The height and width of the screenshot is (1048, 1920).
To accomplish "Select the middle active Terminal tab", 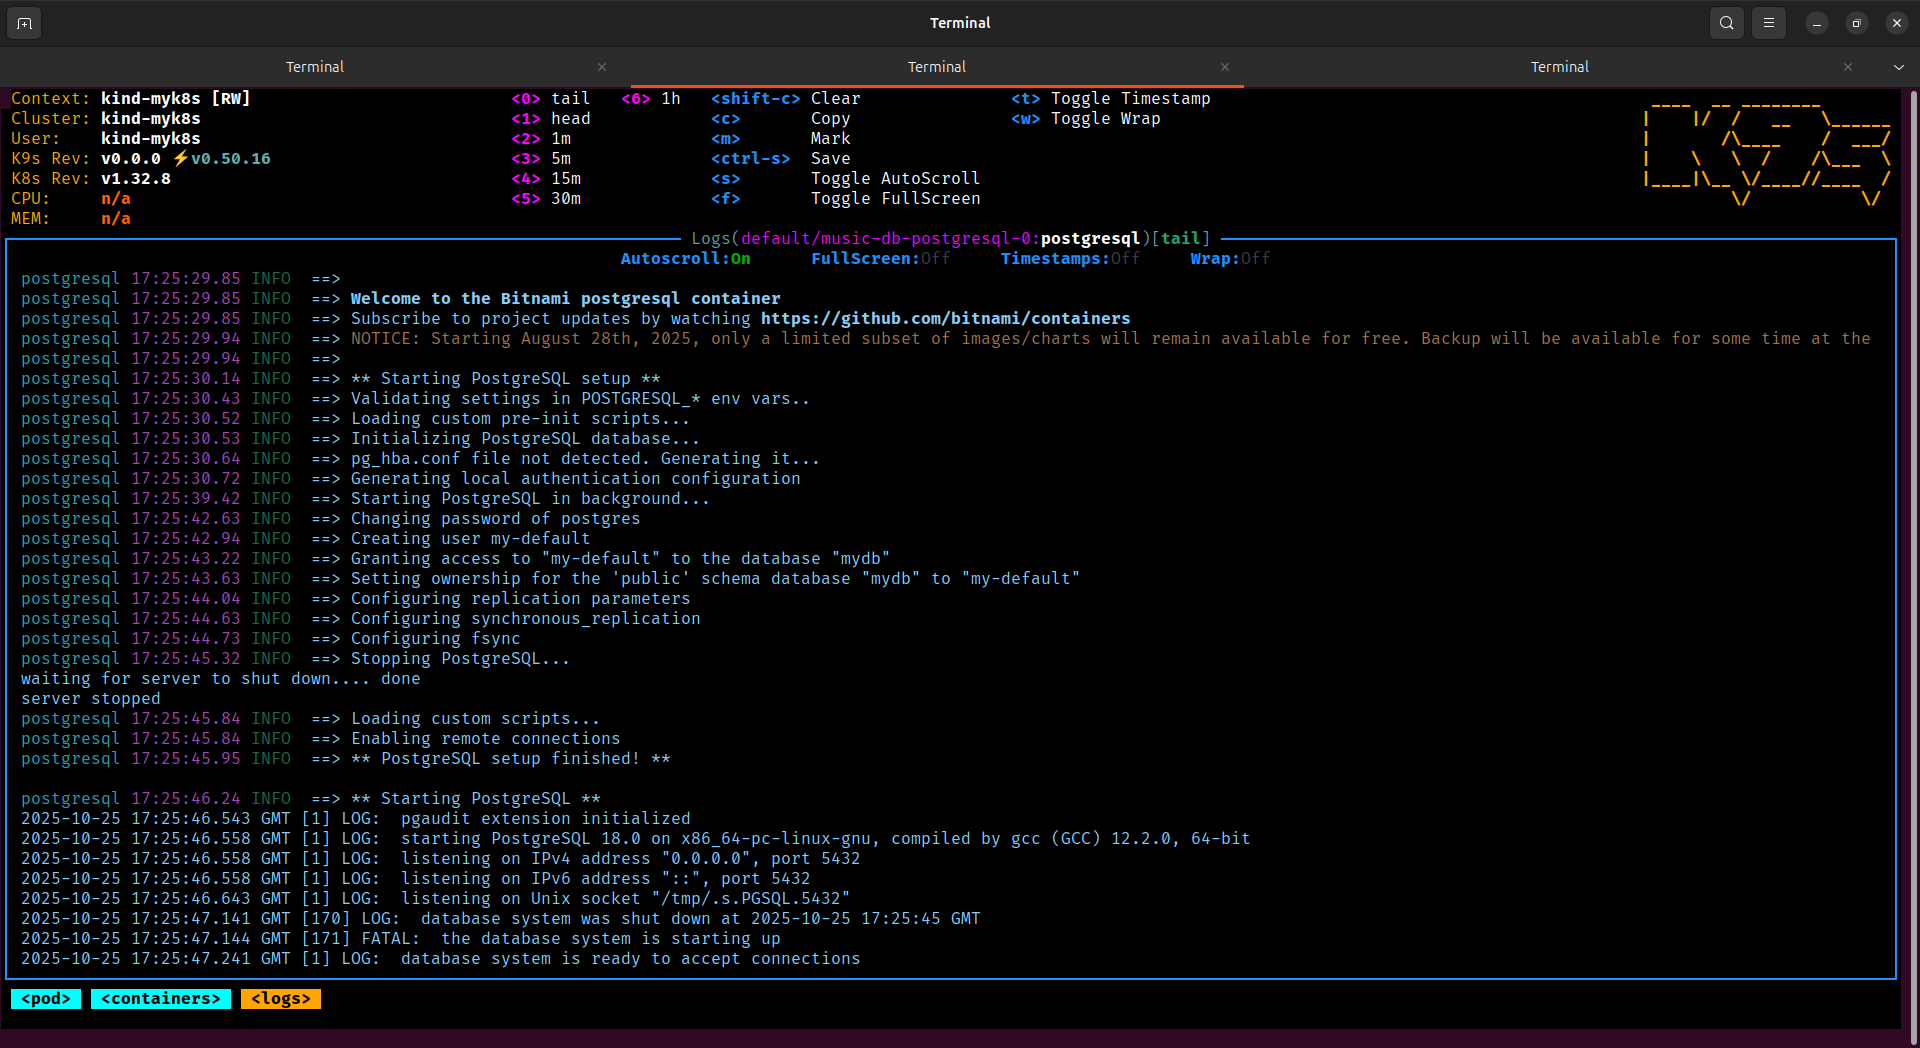I will (937, 67).
